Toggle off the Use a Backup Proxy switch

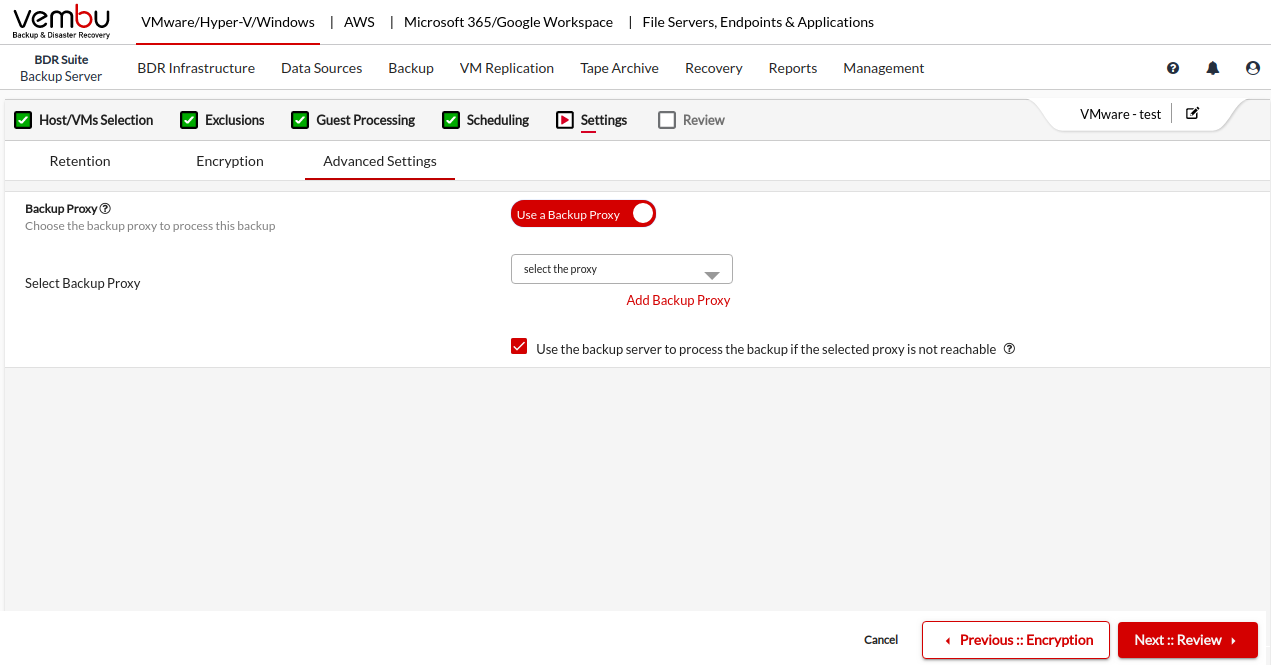click(583, 214)
